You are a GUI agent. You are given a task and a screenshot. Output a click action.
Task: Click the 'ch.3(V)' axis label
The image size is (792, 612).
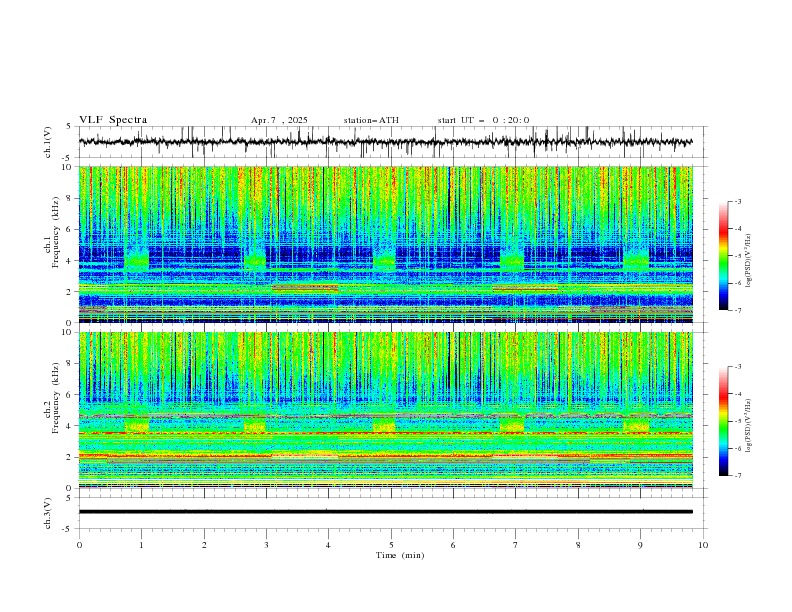pyautogui.click(x=48, y=513)
